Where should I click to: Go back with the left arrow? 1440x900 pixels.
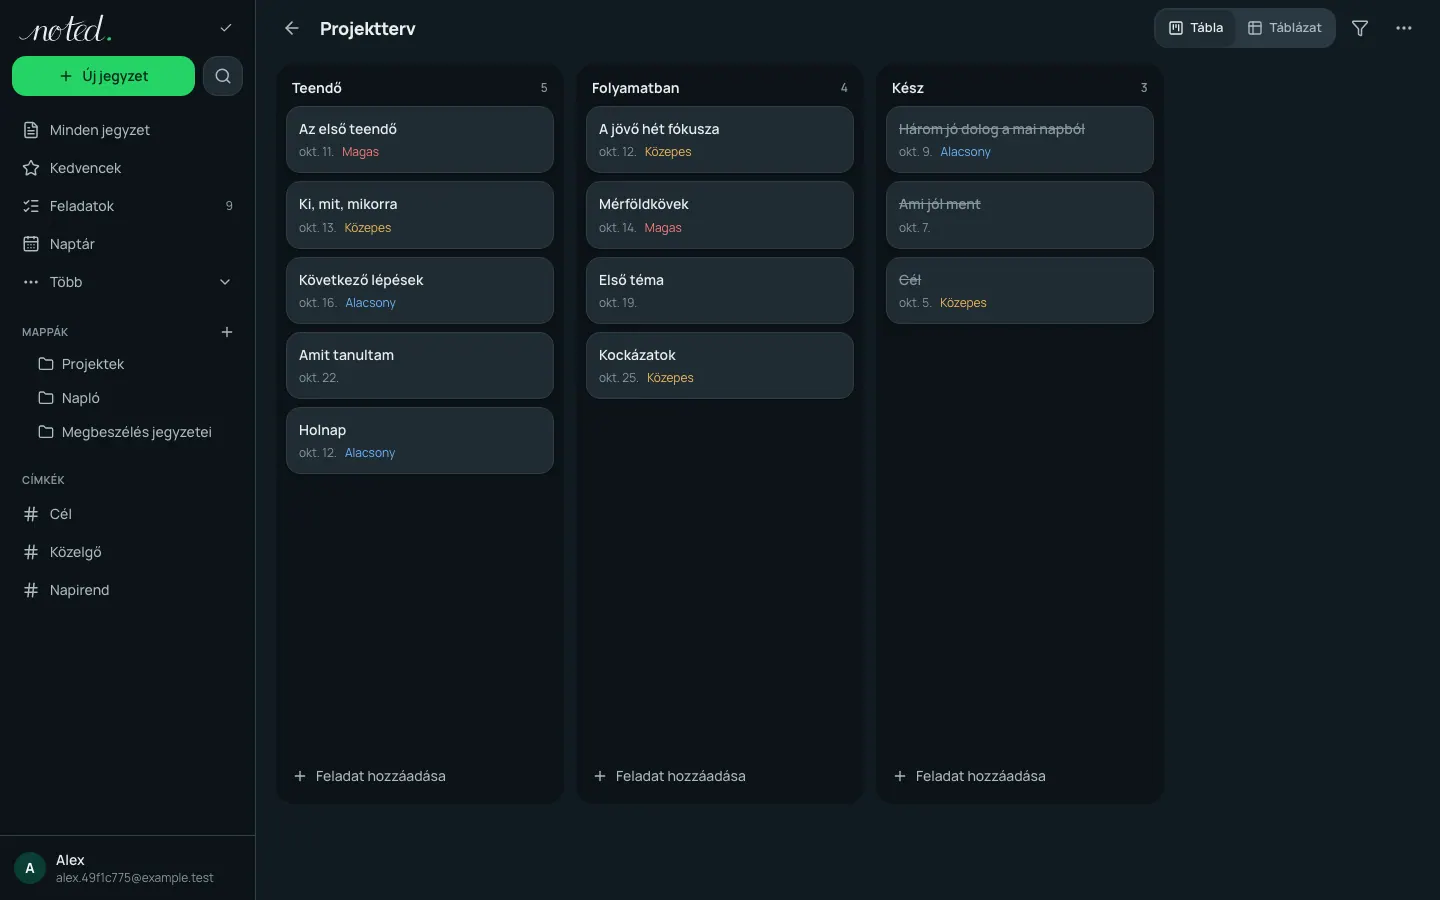click(x=292, y=28)
